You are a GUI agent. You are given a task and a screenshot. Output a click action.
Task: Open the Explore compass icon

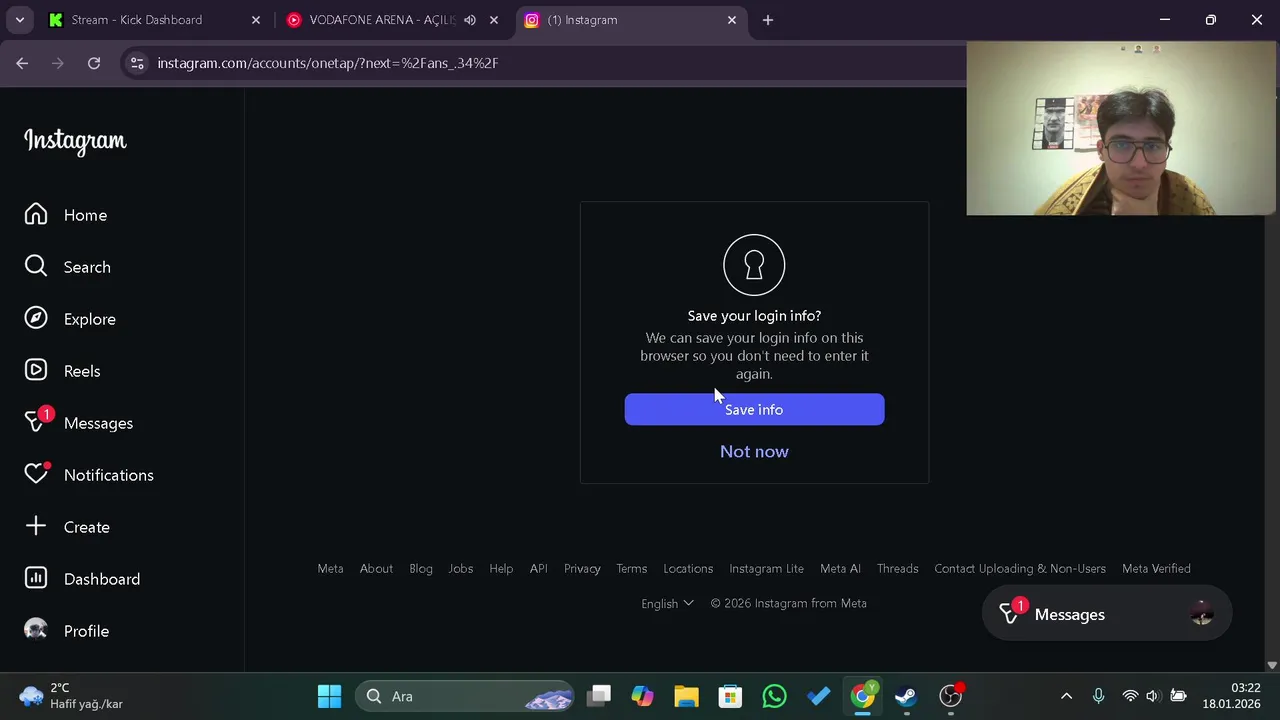pyautogui.click(x=36, y=318)
